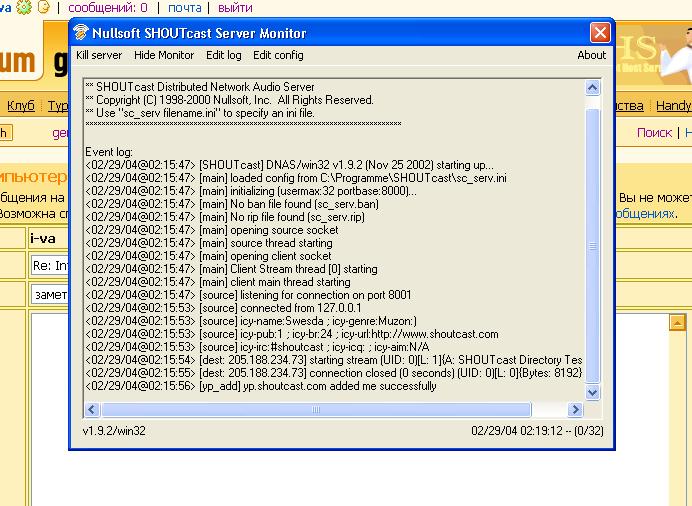Click the webpage textarea scroll up arrow

677,322
